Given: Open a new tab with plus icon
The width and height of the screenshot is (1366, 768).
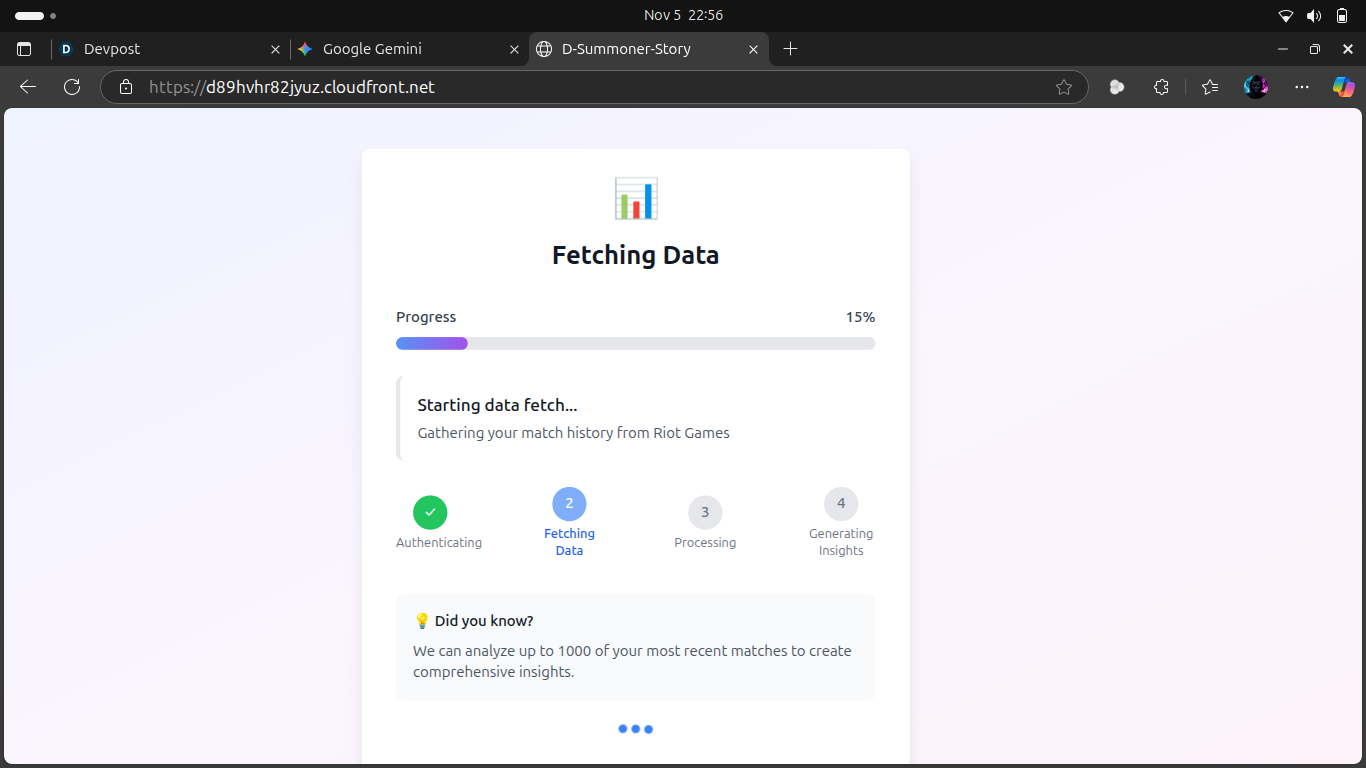Looking at the screenshot, I should 790,49.
